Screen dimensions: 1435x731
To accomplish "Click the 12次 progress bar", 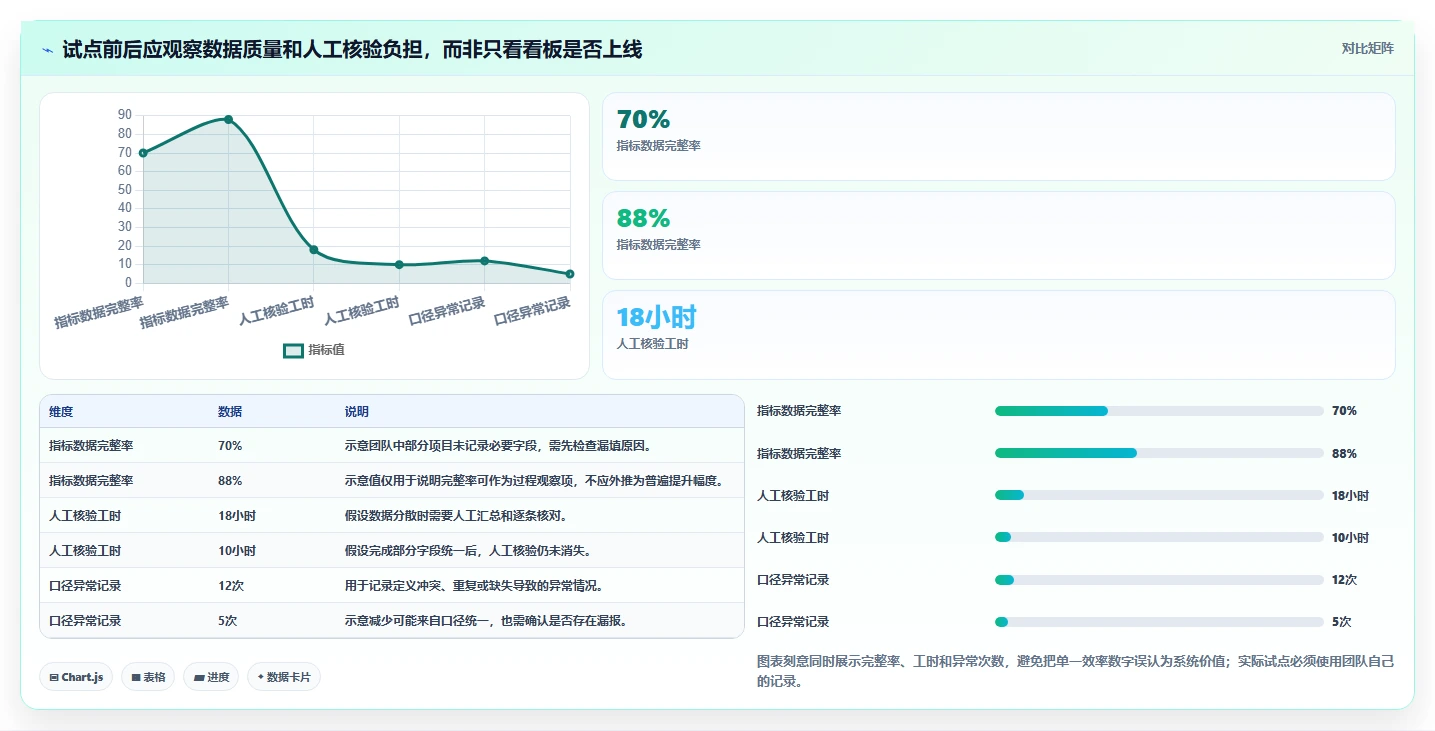I will click(1159, 580).
